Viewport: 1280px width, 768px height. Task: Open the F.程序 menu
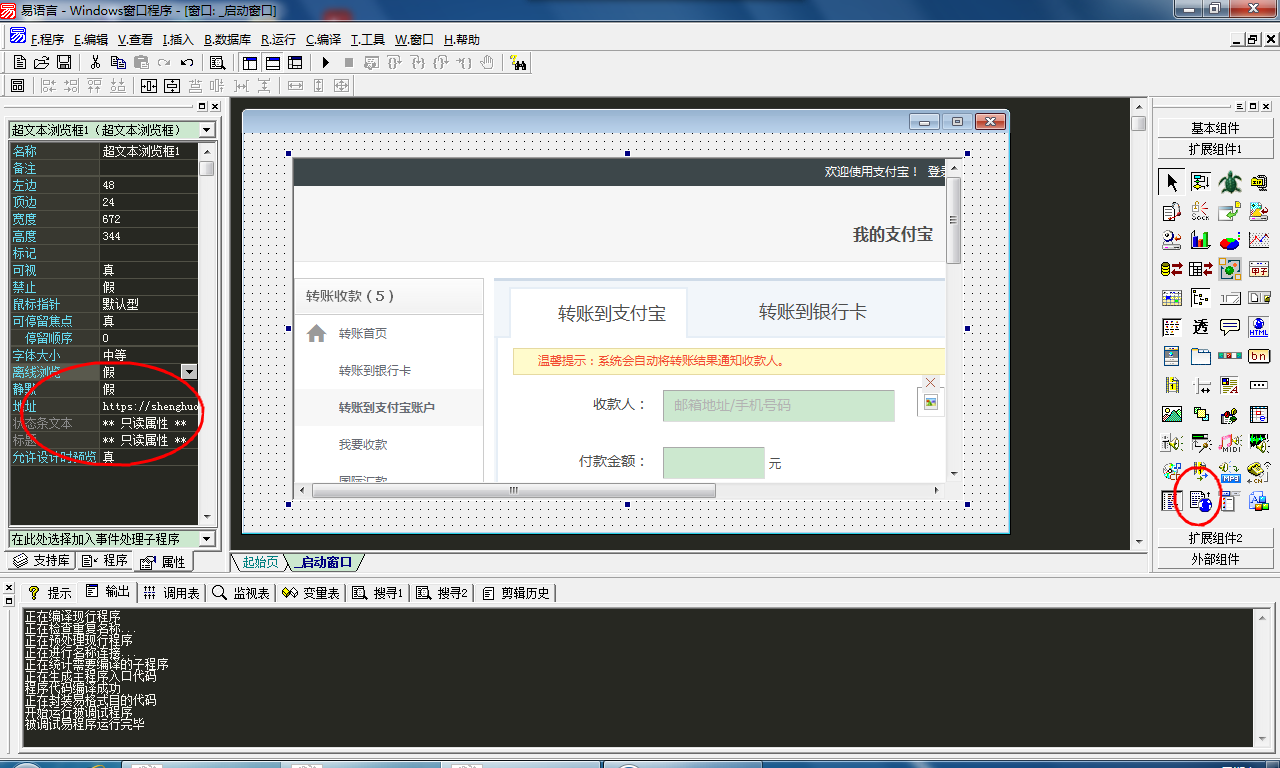[x=47, y=40]
